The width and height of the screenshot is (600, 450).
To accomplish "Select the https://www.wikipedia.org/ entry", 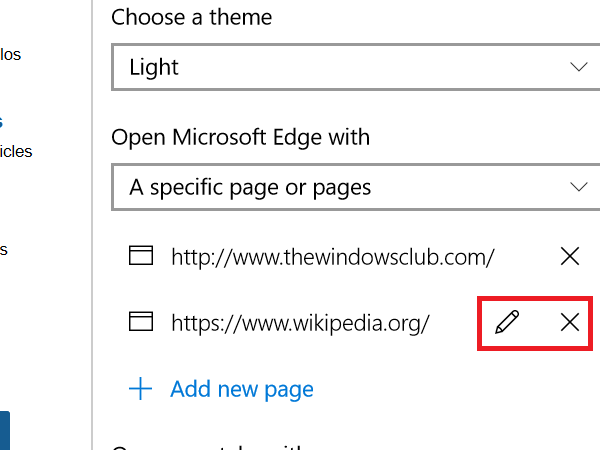I will [x=300, y=322].
